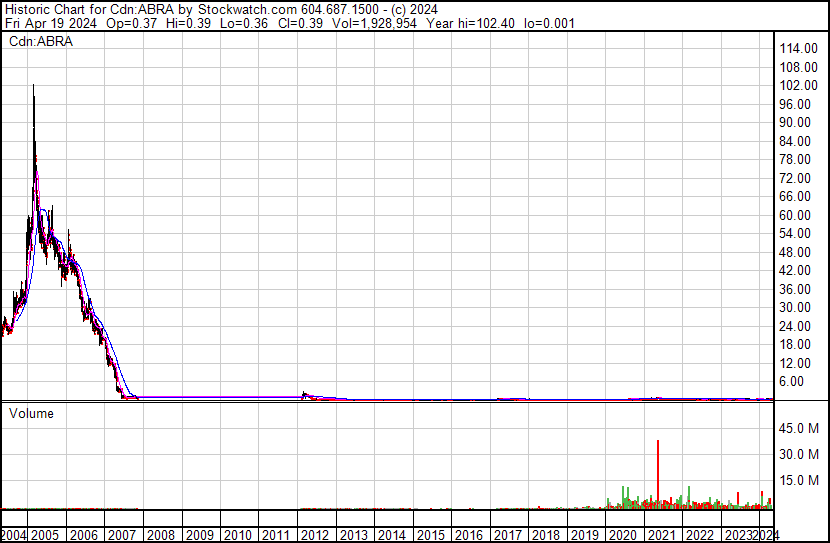Screen dimensions: 830x543
Task: Click the Volume panel label
Action: [x=31, y=413]
